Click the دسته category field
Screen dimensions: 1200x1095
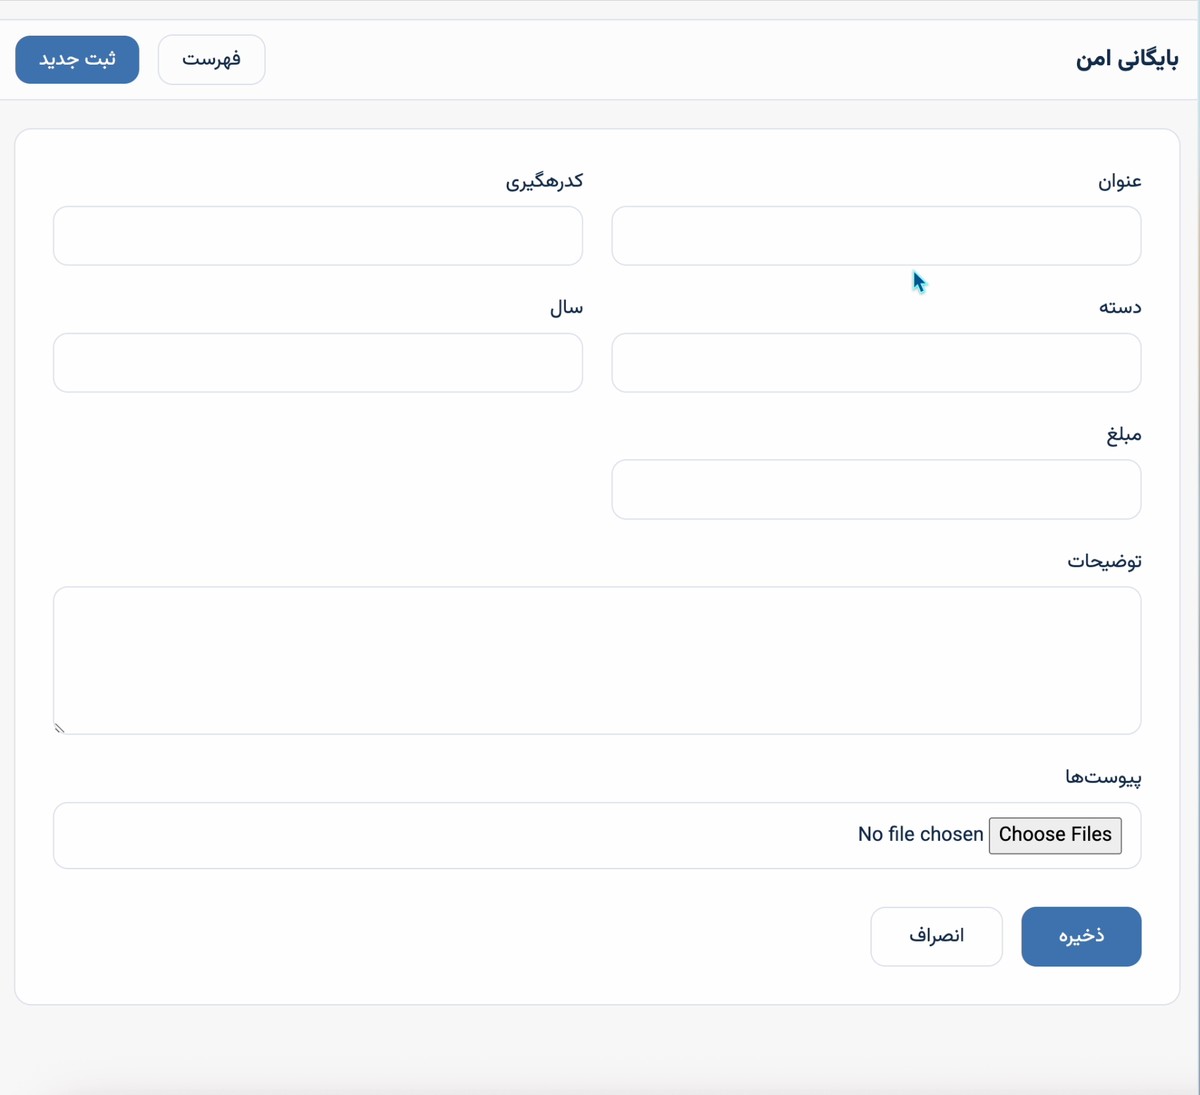click(x=876, y=363)
